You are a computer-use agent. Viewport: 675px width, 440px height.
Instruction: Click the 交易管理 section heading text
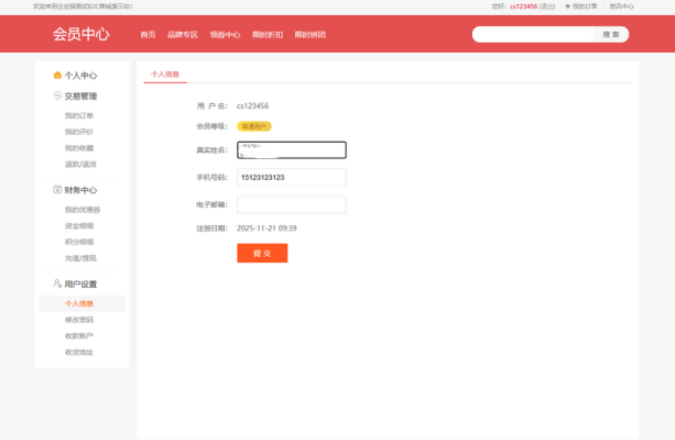pyautogui.click(x=81, y=96)
